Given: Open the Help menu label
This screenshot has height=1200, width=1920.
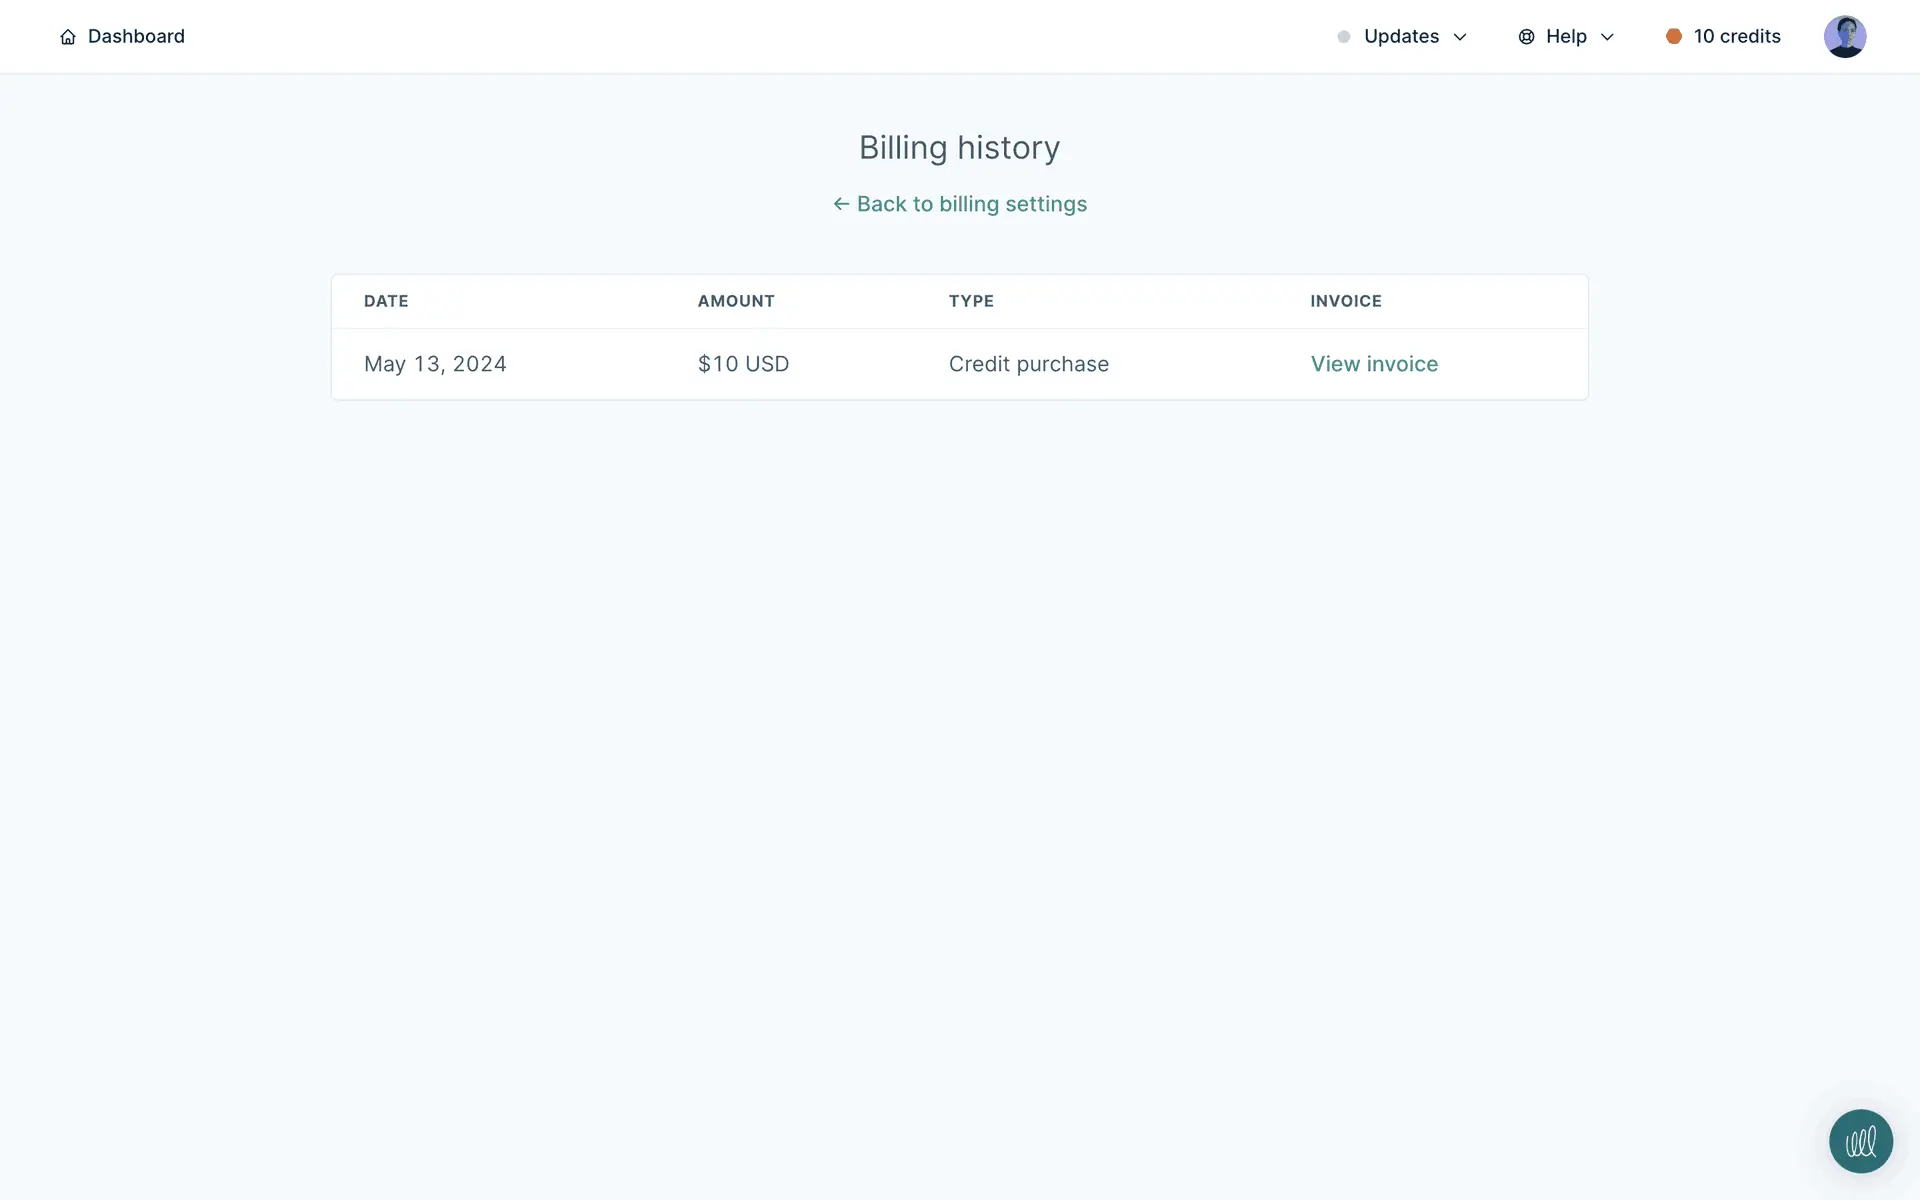Looking at the screenshot, I should coord(1566,36).
